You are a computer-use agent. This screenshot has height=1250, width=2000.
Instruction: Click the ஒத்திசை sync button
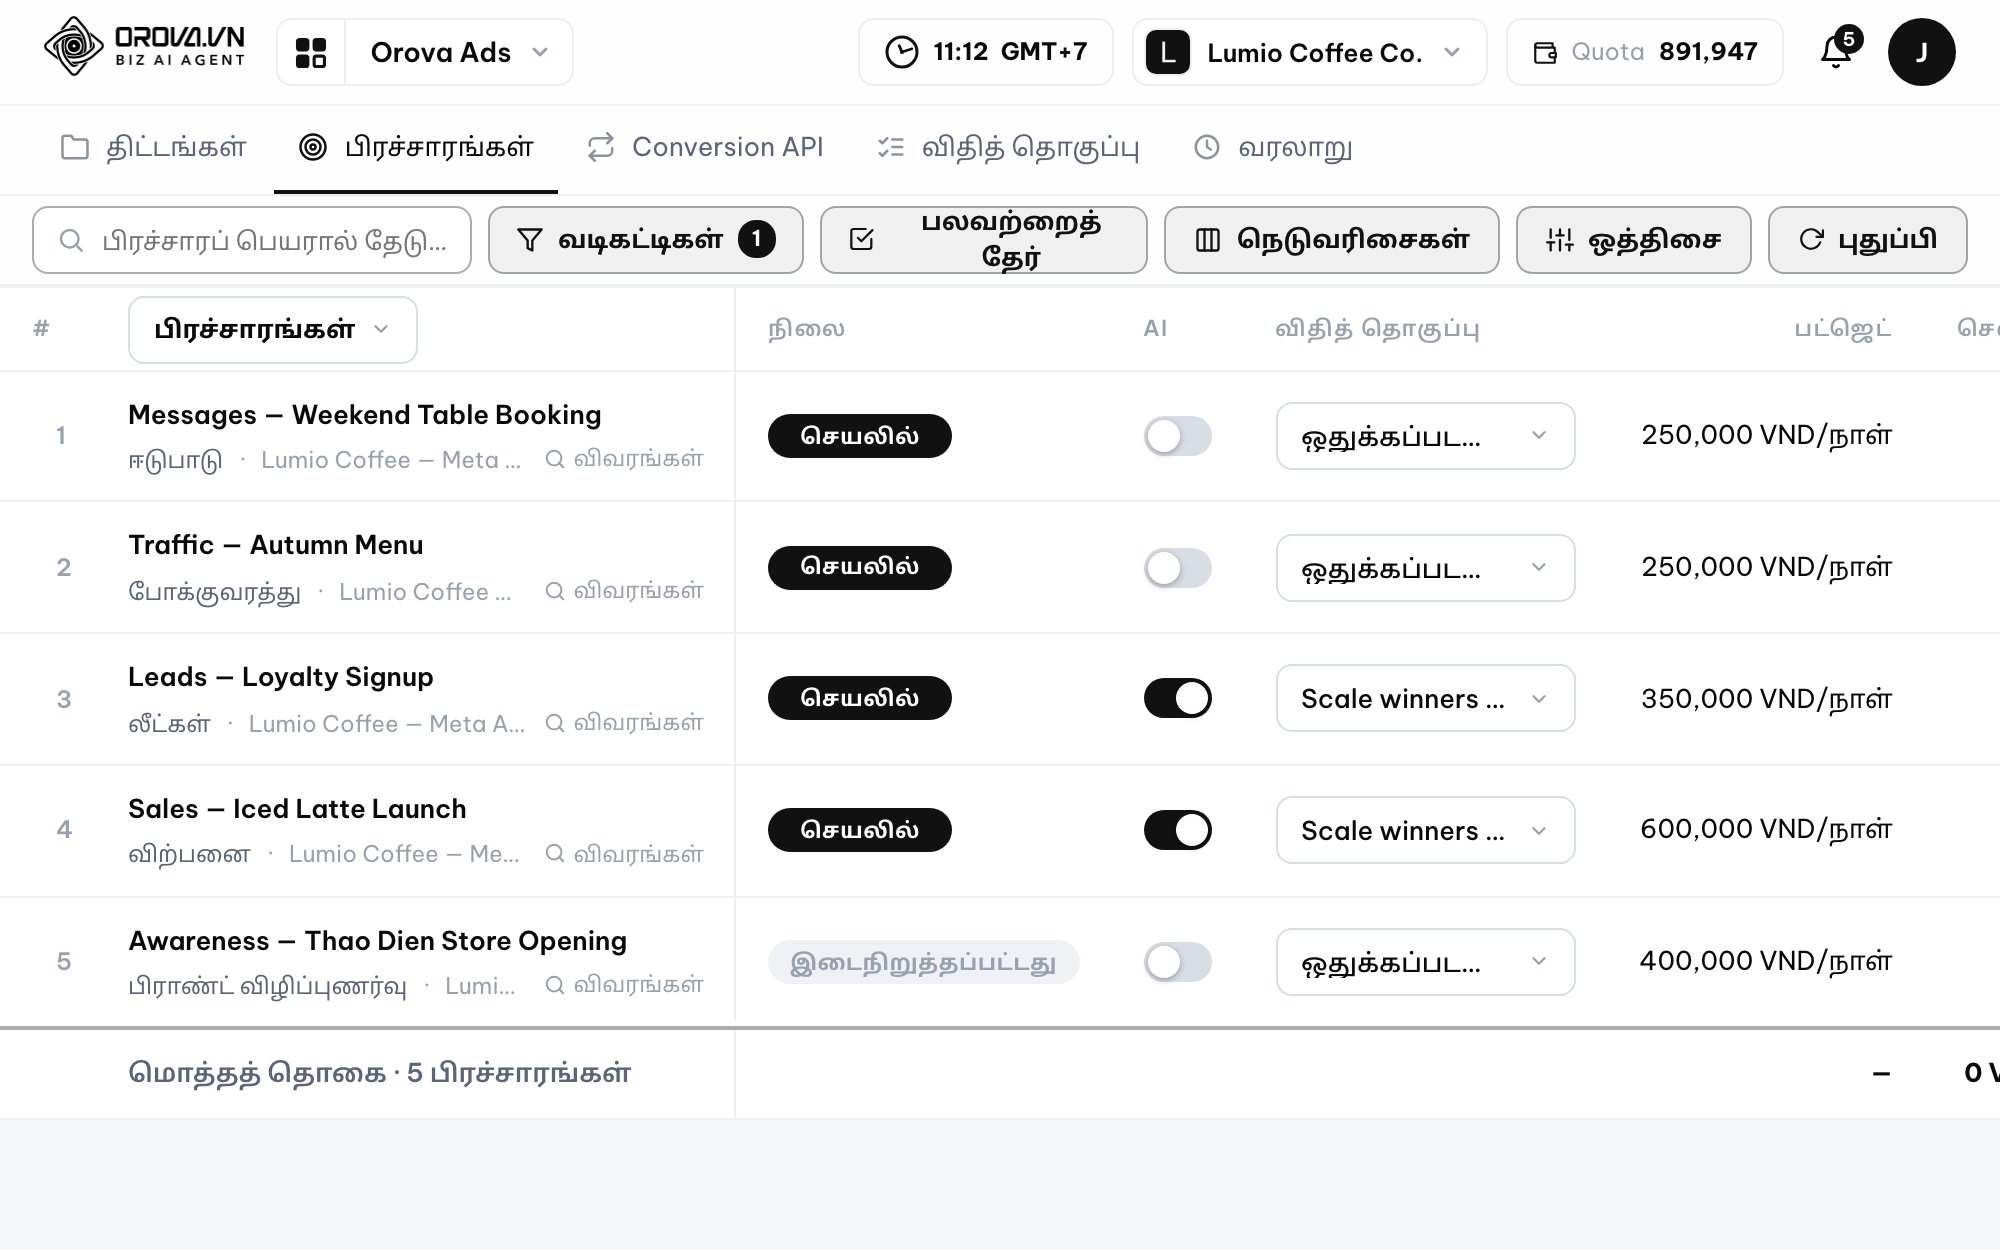[x=1633, y=240]
